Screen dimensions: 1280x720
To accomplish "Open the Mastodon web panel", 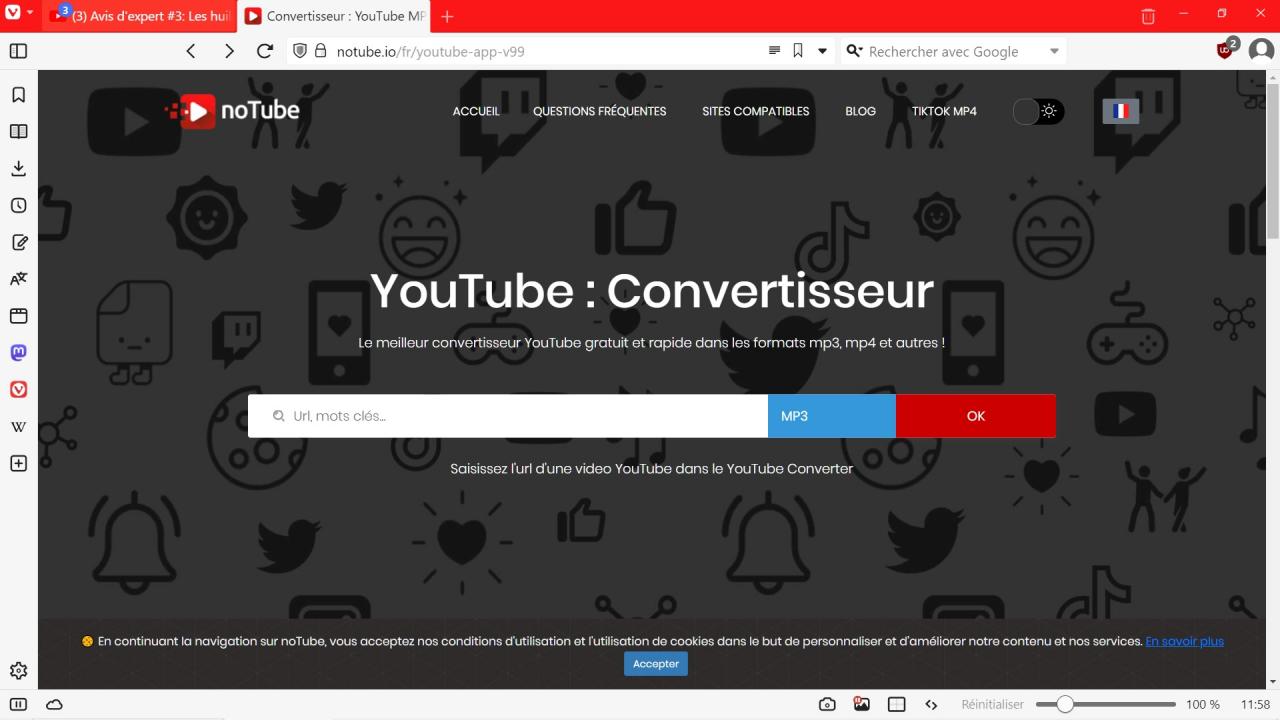I will point(18,353).
